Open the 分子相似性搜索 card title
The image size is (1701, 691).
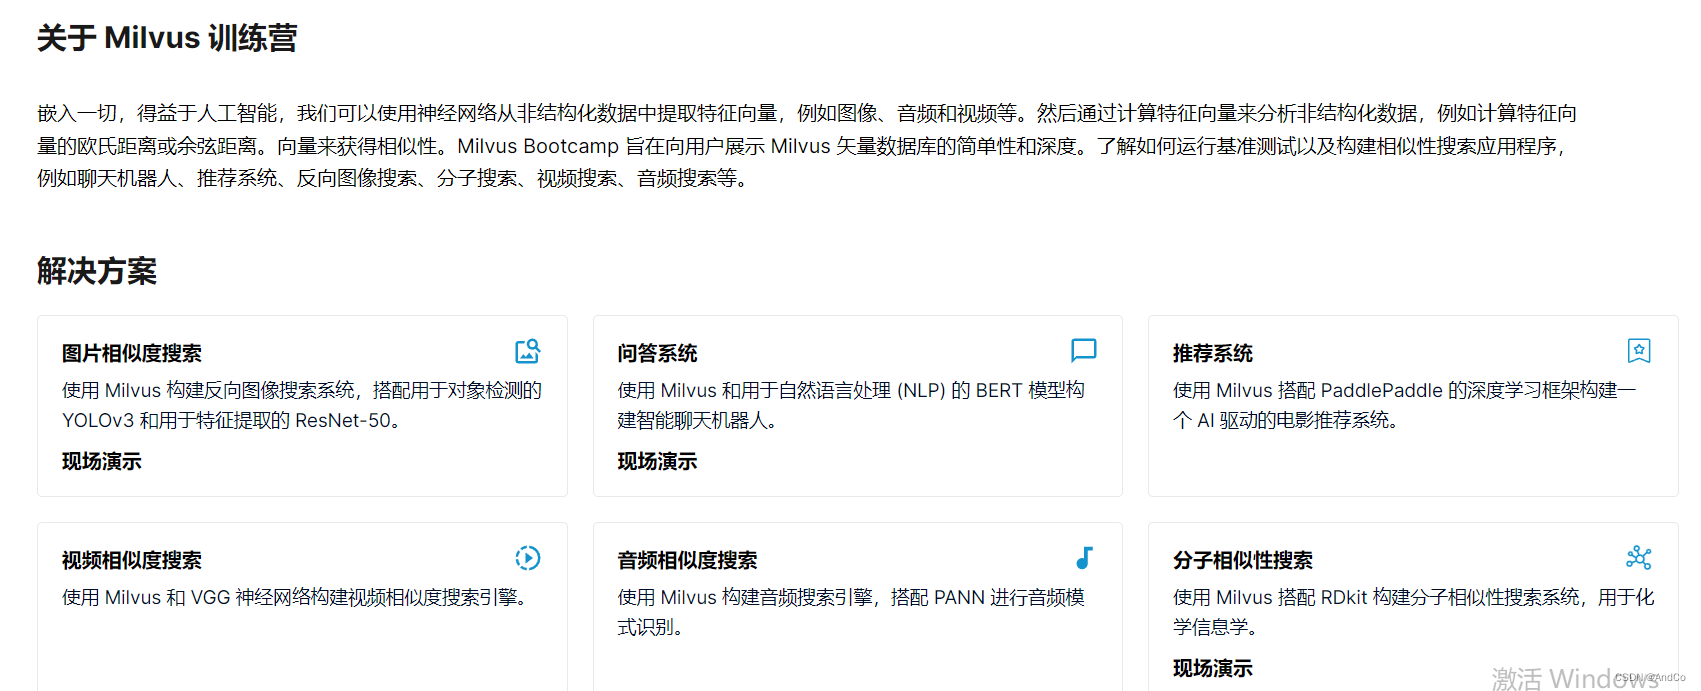point(1243,561)
